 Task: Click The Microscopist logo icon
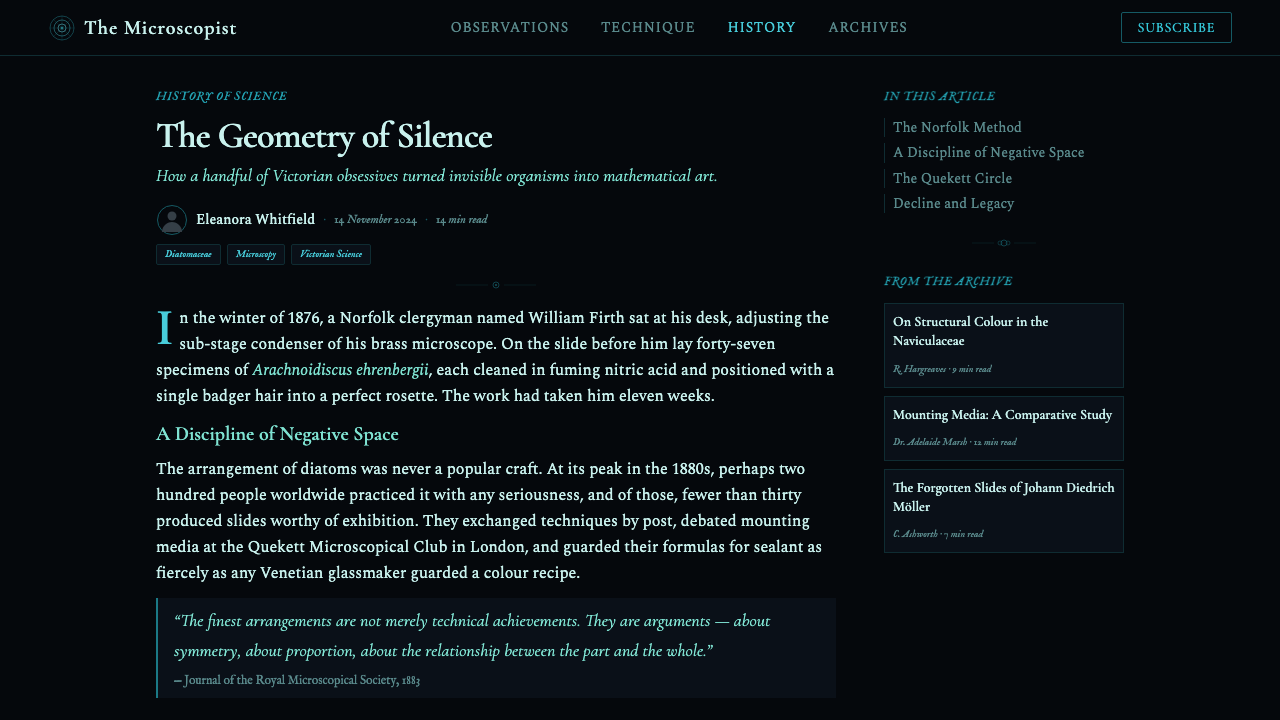point(62,28)
